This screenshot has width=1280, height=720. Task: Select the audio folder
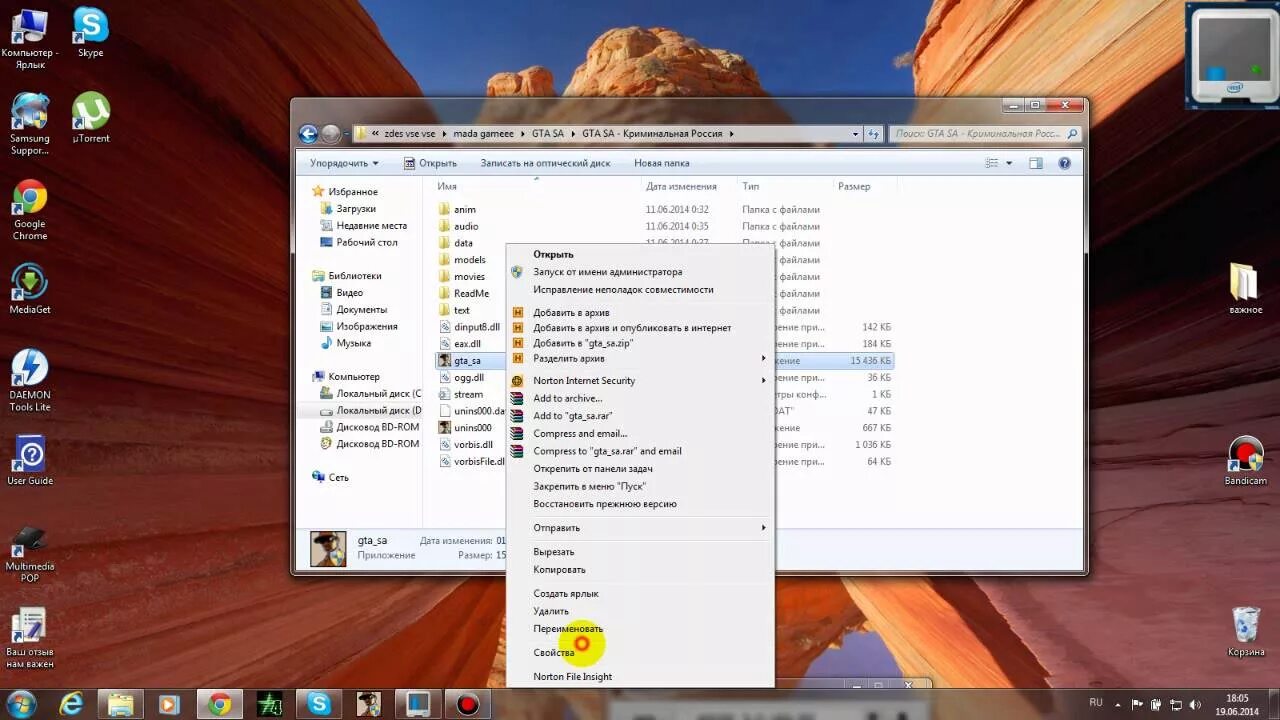click(x=466, y=226)
